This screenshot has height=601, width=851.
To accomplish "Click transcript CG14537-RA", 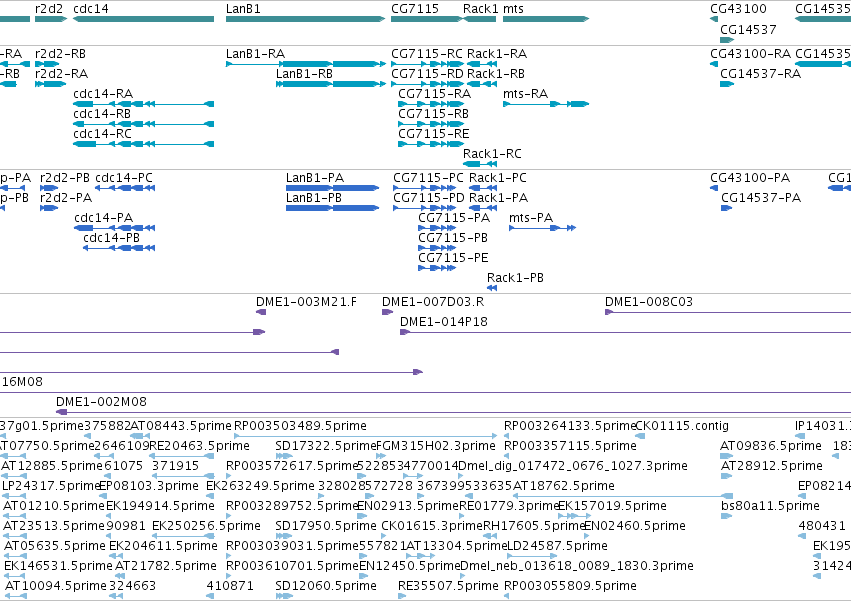I will 727,84.
